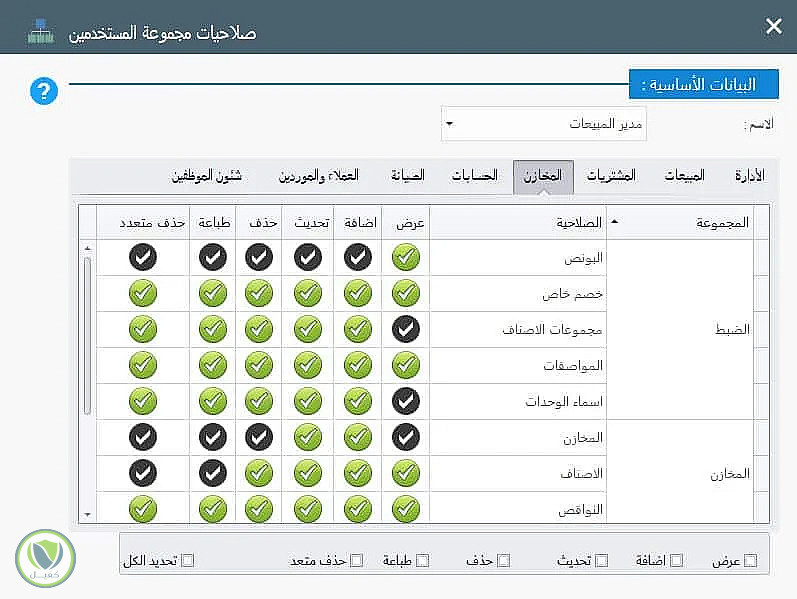Select the خصم خاص permission name

point(572,294)
